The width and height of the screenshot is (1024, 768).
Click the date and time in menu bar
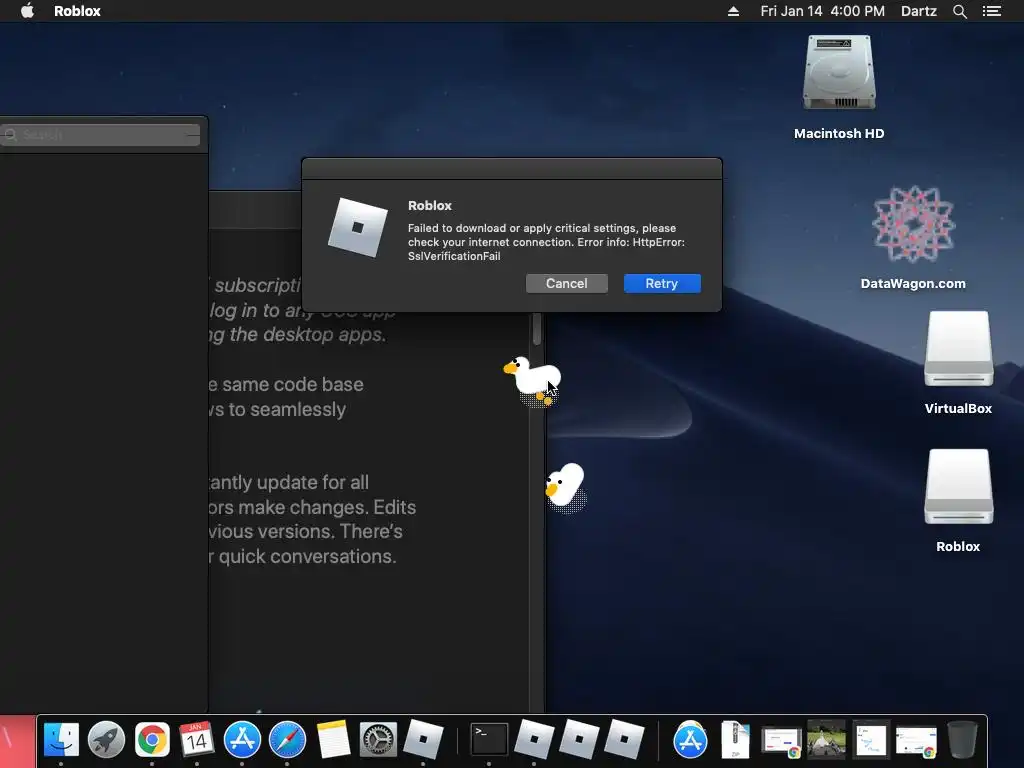coord(822,11)
